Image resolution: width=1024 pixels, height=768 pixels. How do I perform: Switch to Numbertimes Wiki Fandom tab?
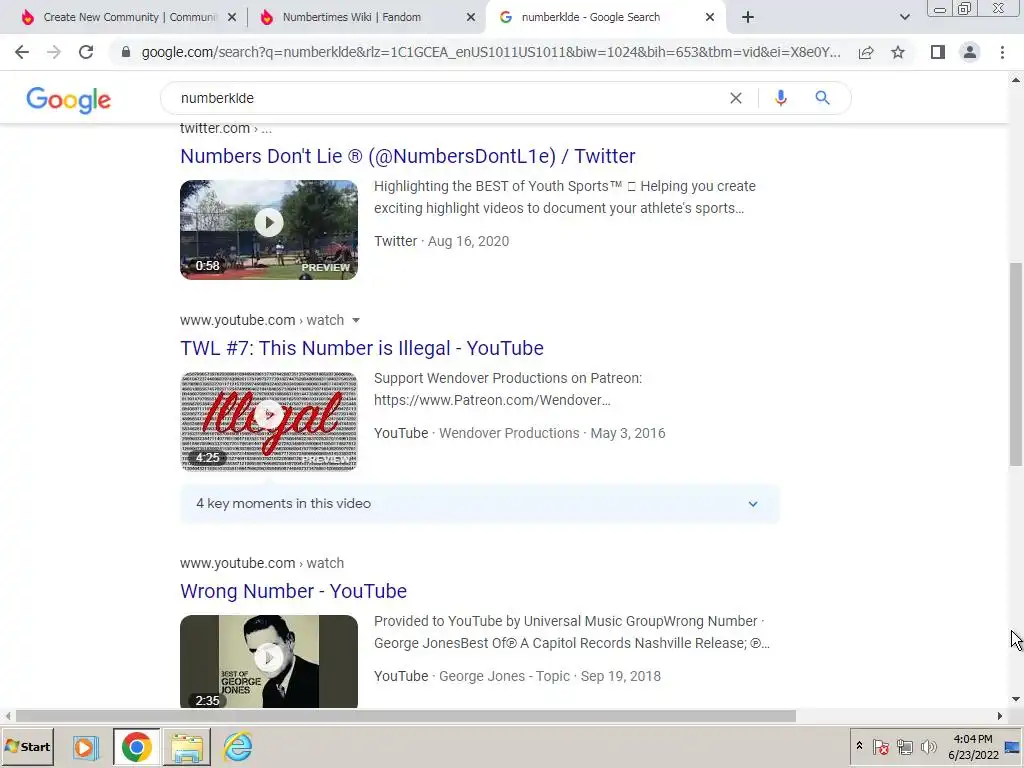pyautogui.click(x=366, y=18)
